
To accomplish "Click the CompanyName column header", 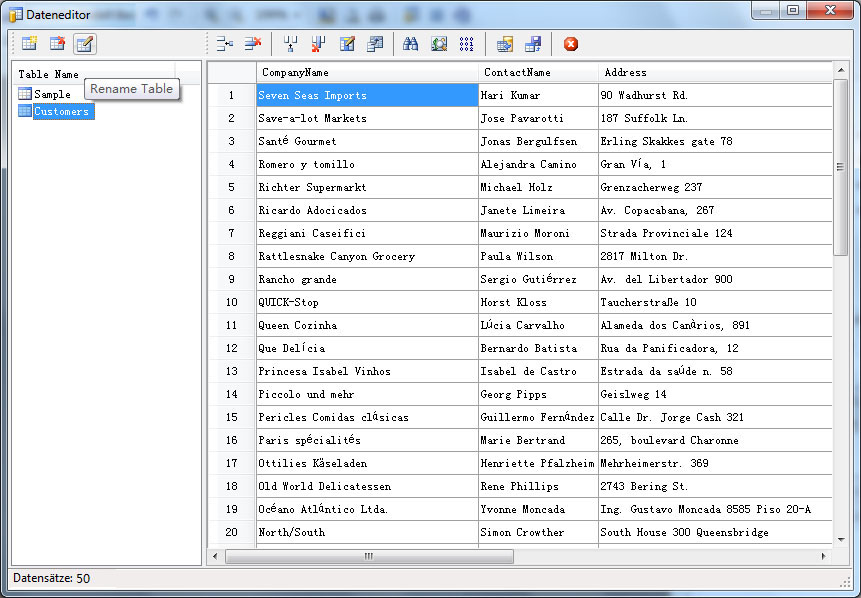I will (x=367, y=72).
